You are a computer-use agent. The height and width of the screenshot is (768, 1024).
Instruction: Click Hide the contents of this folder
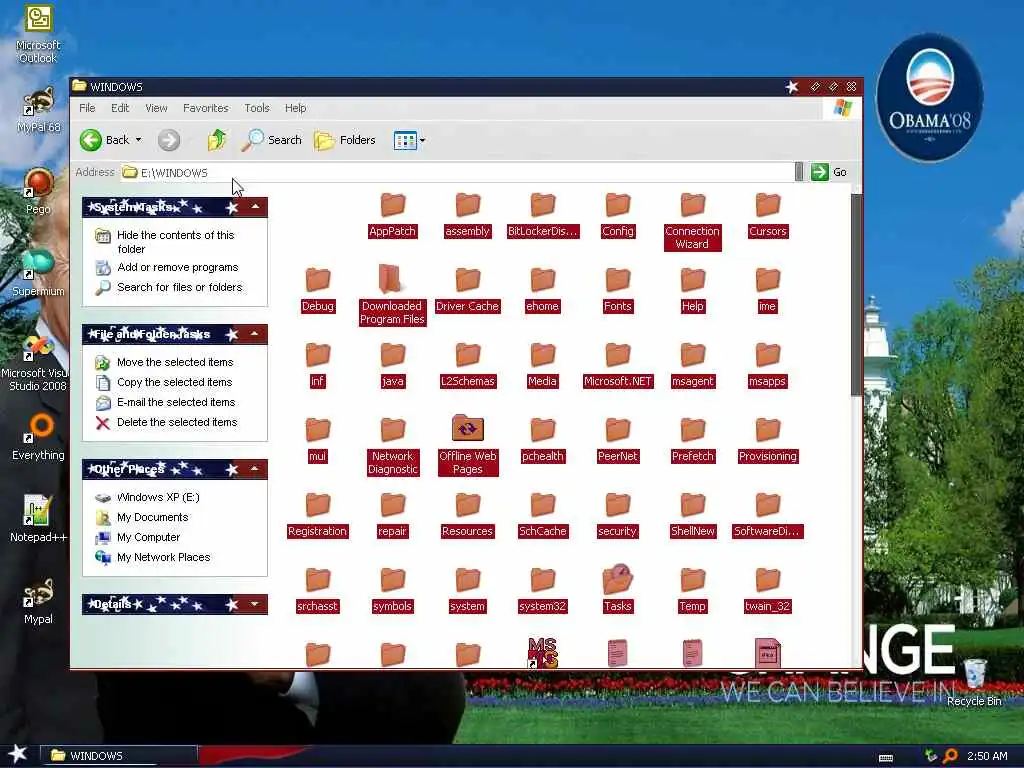tap(175, 242)
